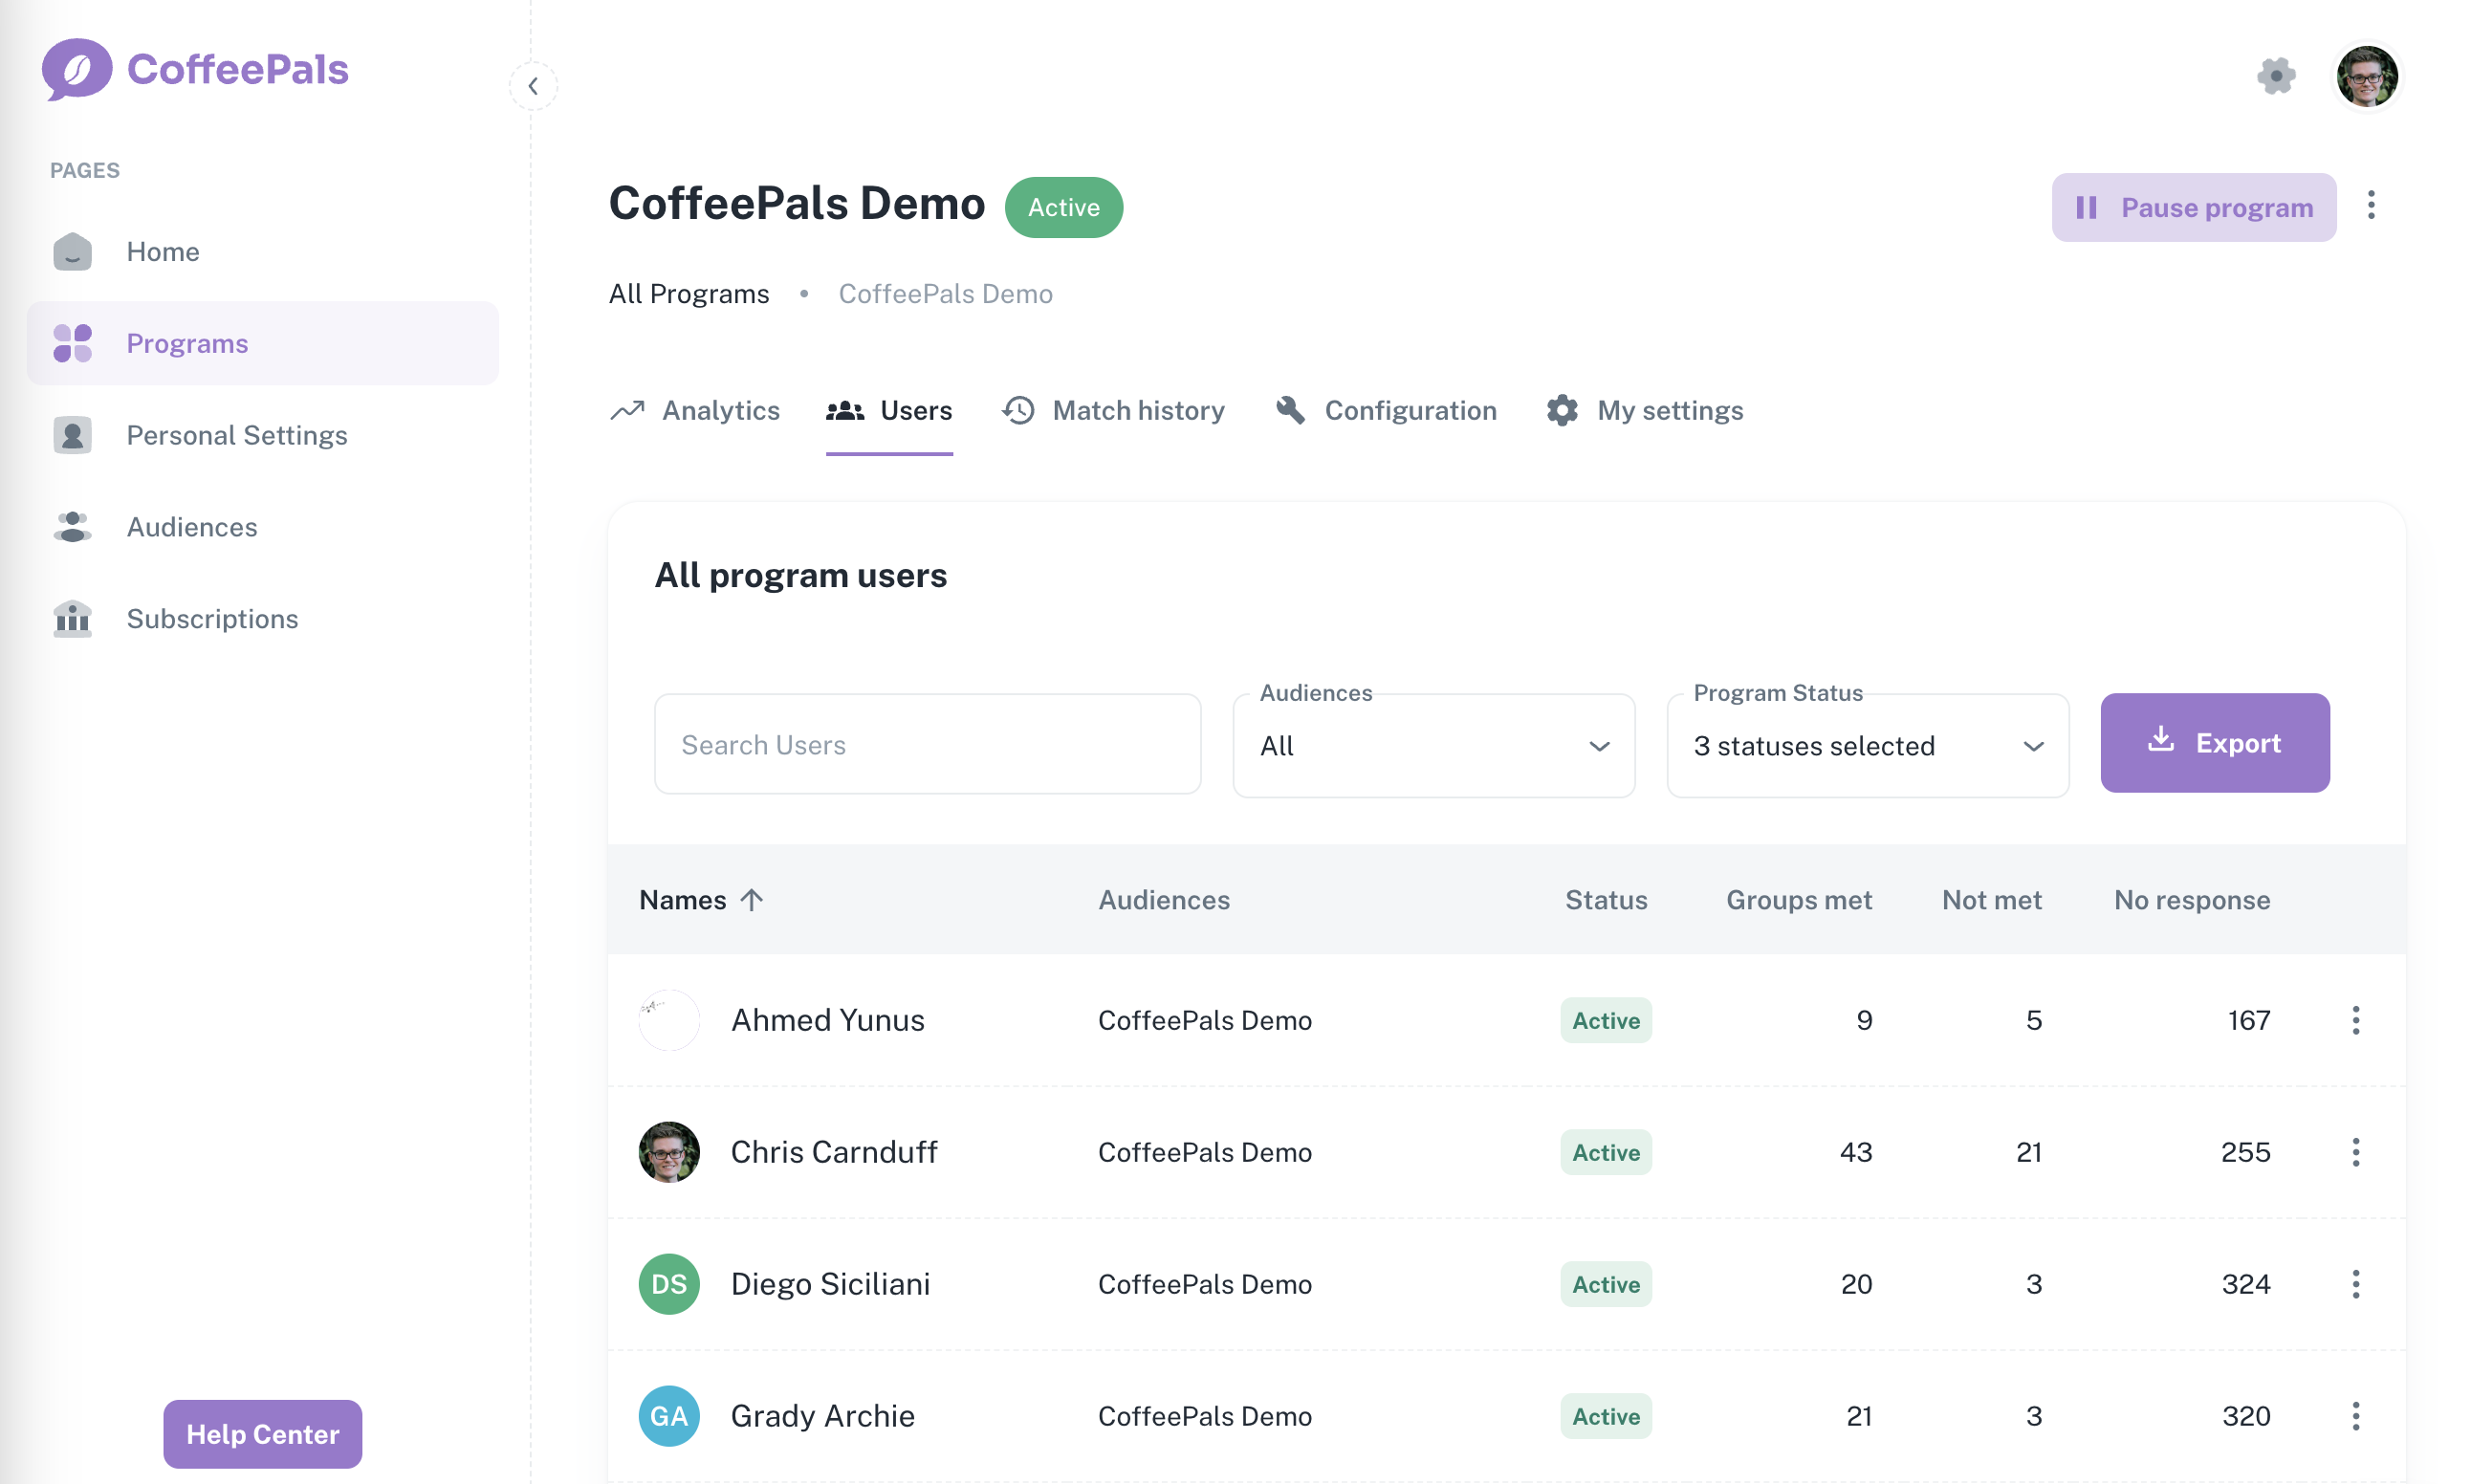The height and width of the screenshot is (1484, 2471).
Task: Open the Subscriptions sidebar page
Action: (212, 619)
